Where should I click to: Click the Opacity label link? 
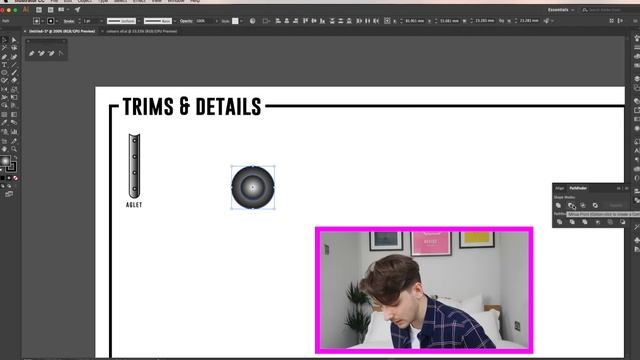click(x=186, y=21)
